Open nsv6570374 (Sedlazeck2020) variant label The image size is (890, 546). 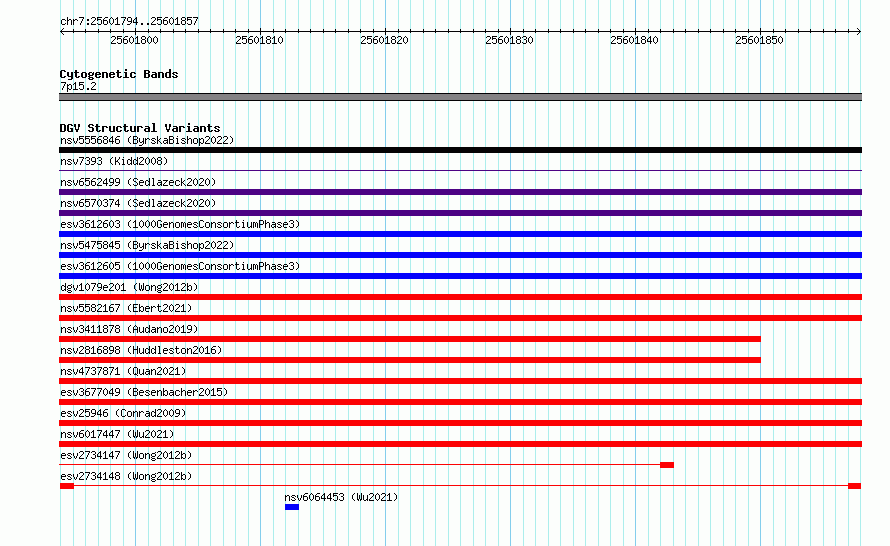(x=138, y=203)
